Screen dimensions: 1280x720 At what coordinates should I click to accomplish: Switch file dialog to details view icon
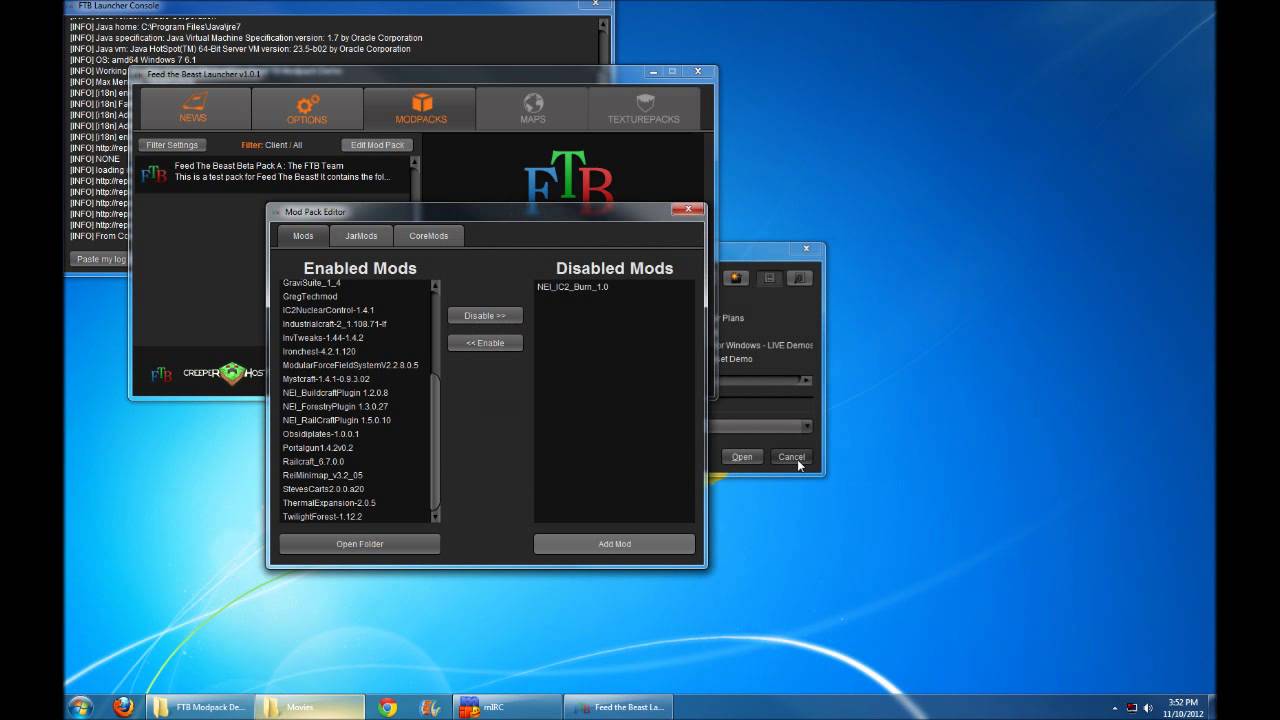(799, 278)
